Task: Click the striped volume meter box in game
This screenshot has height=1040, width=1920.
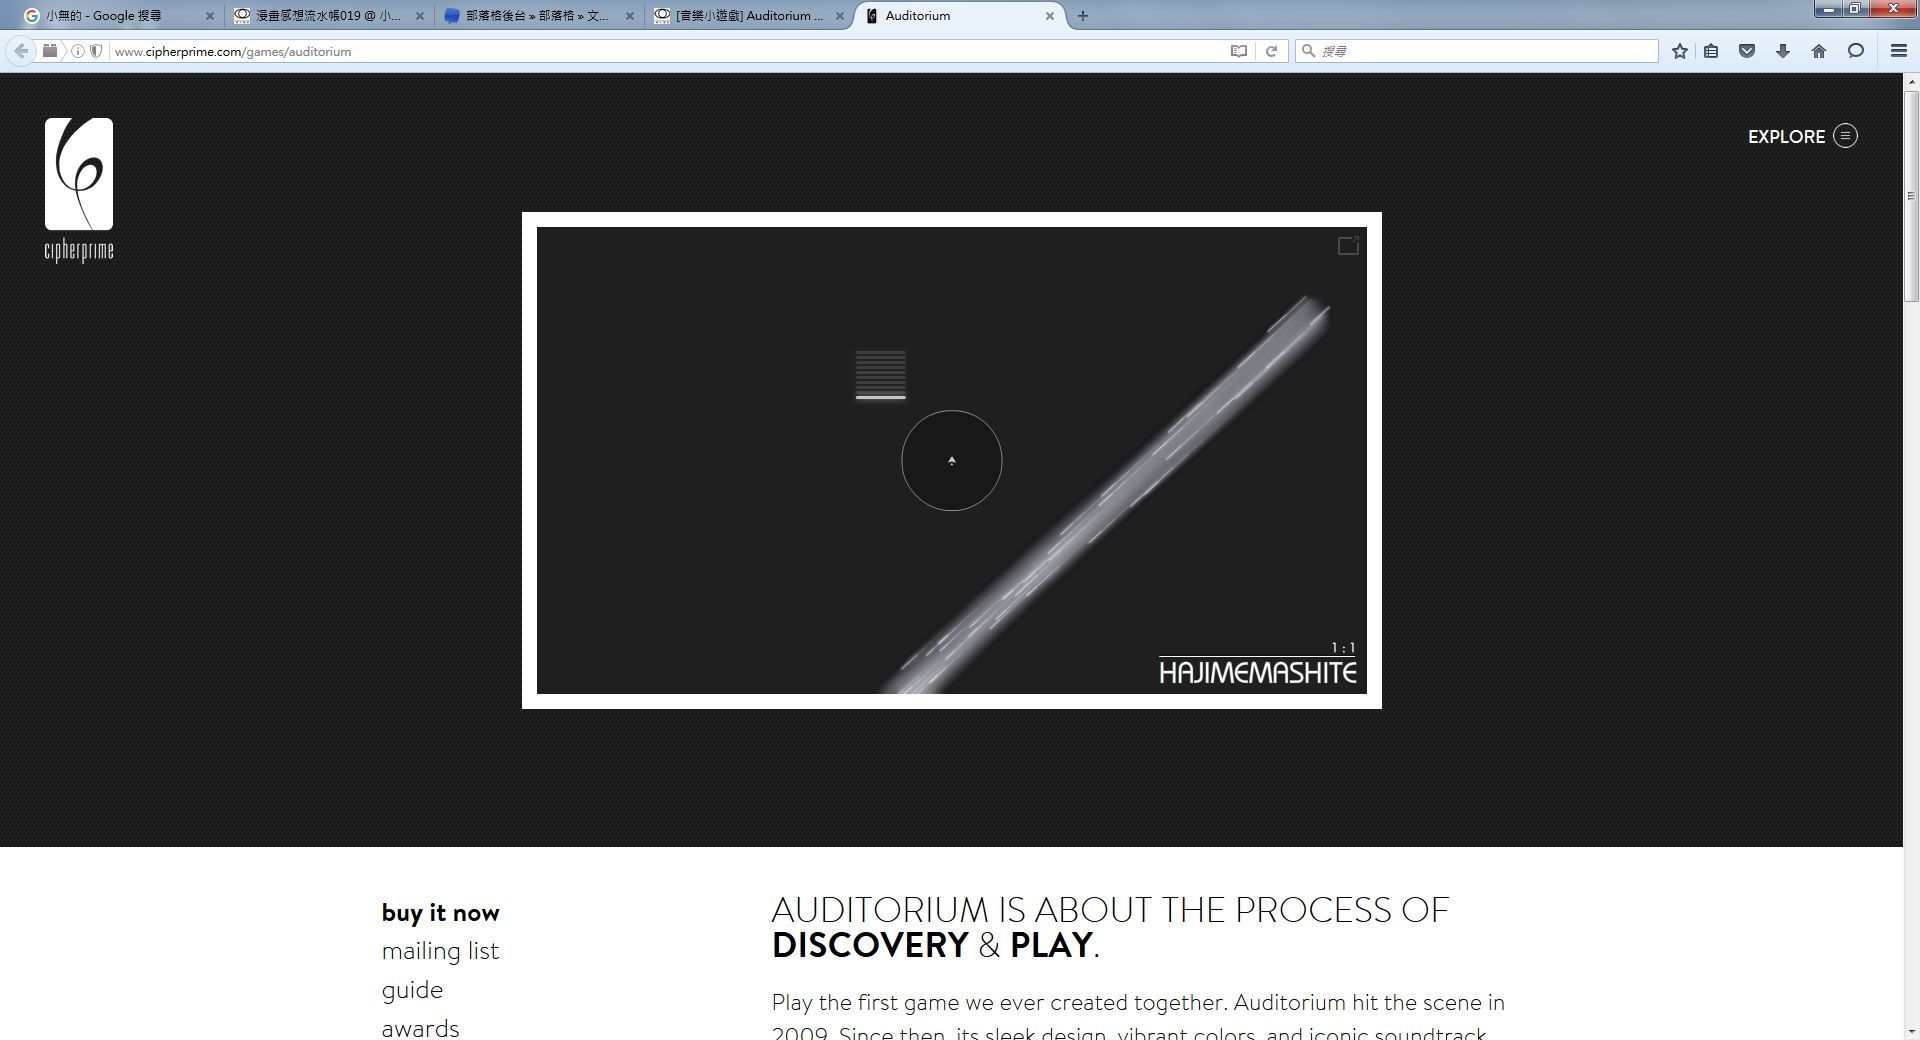Action: point(881,375)
